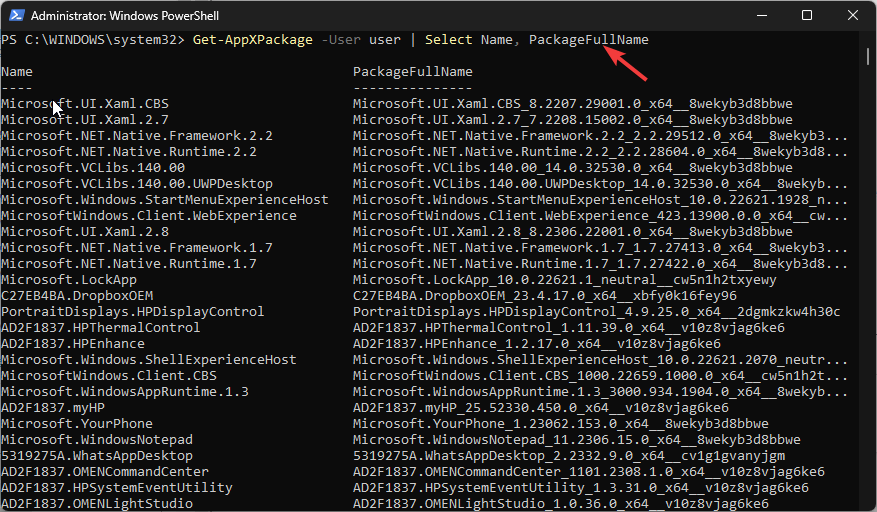Click the PackageFullName column header
This screenshot has width=877, height=512.
coord(413,72)
